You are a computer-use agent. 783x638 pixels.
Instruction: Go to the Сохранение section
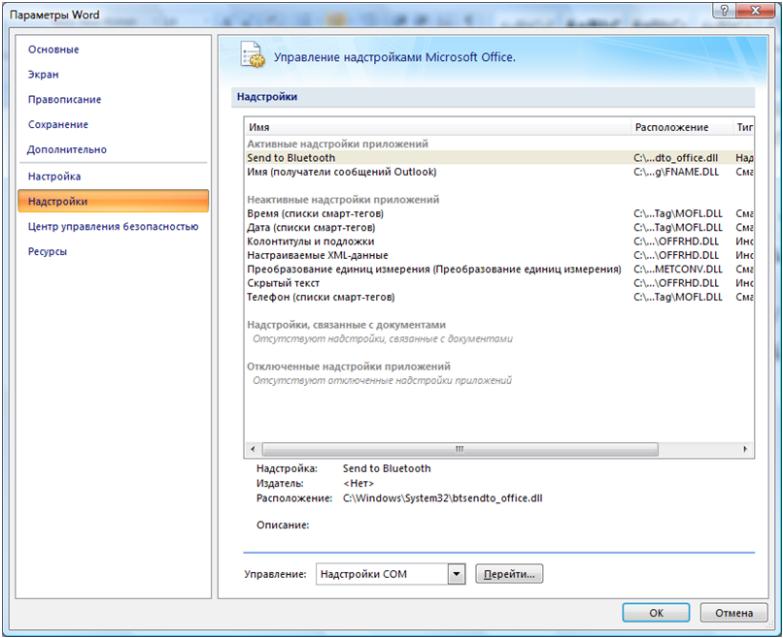point(58,124)
